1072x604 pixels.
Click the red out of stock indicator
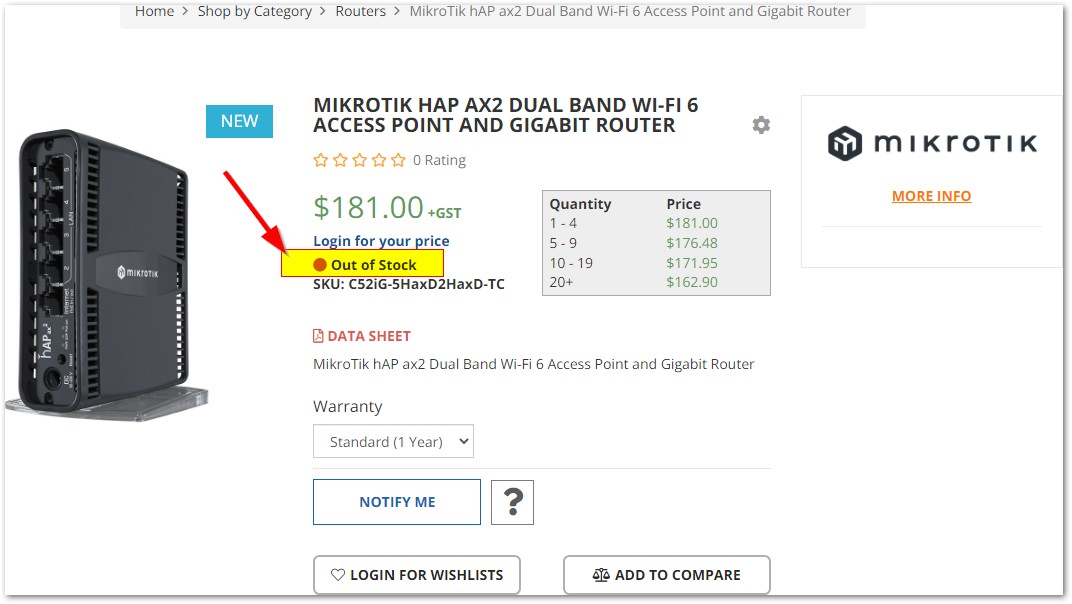tap(320, 265)
